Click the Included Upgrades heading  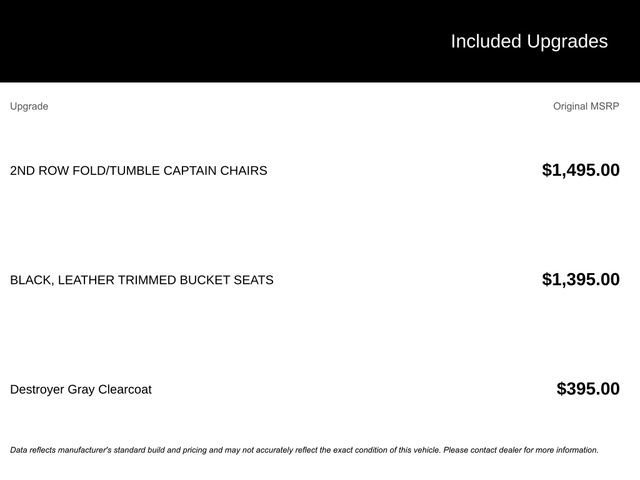pyautogui.click(x=528, y=41)
